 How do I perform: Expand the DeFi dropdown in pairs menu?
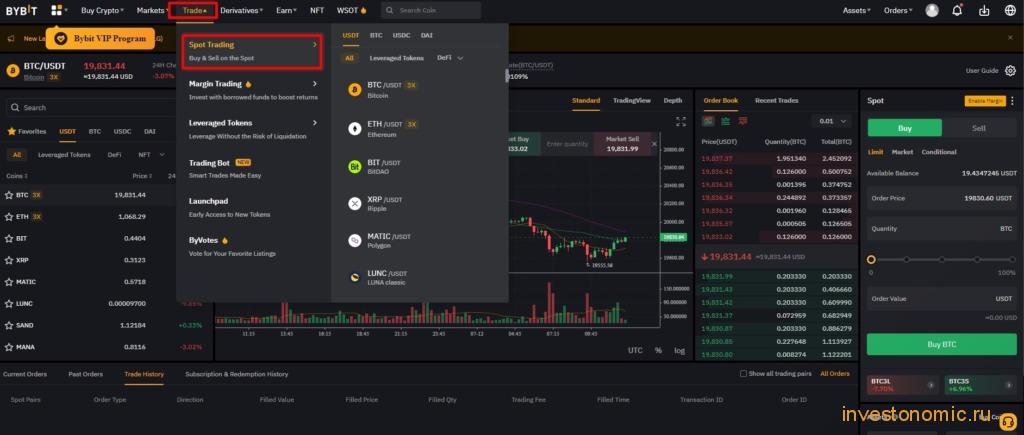coord(450,57)
